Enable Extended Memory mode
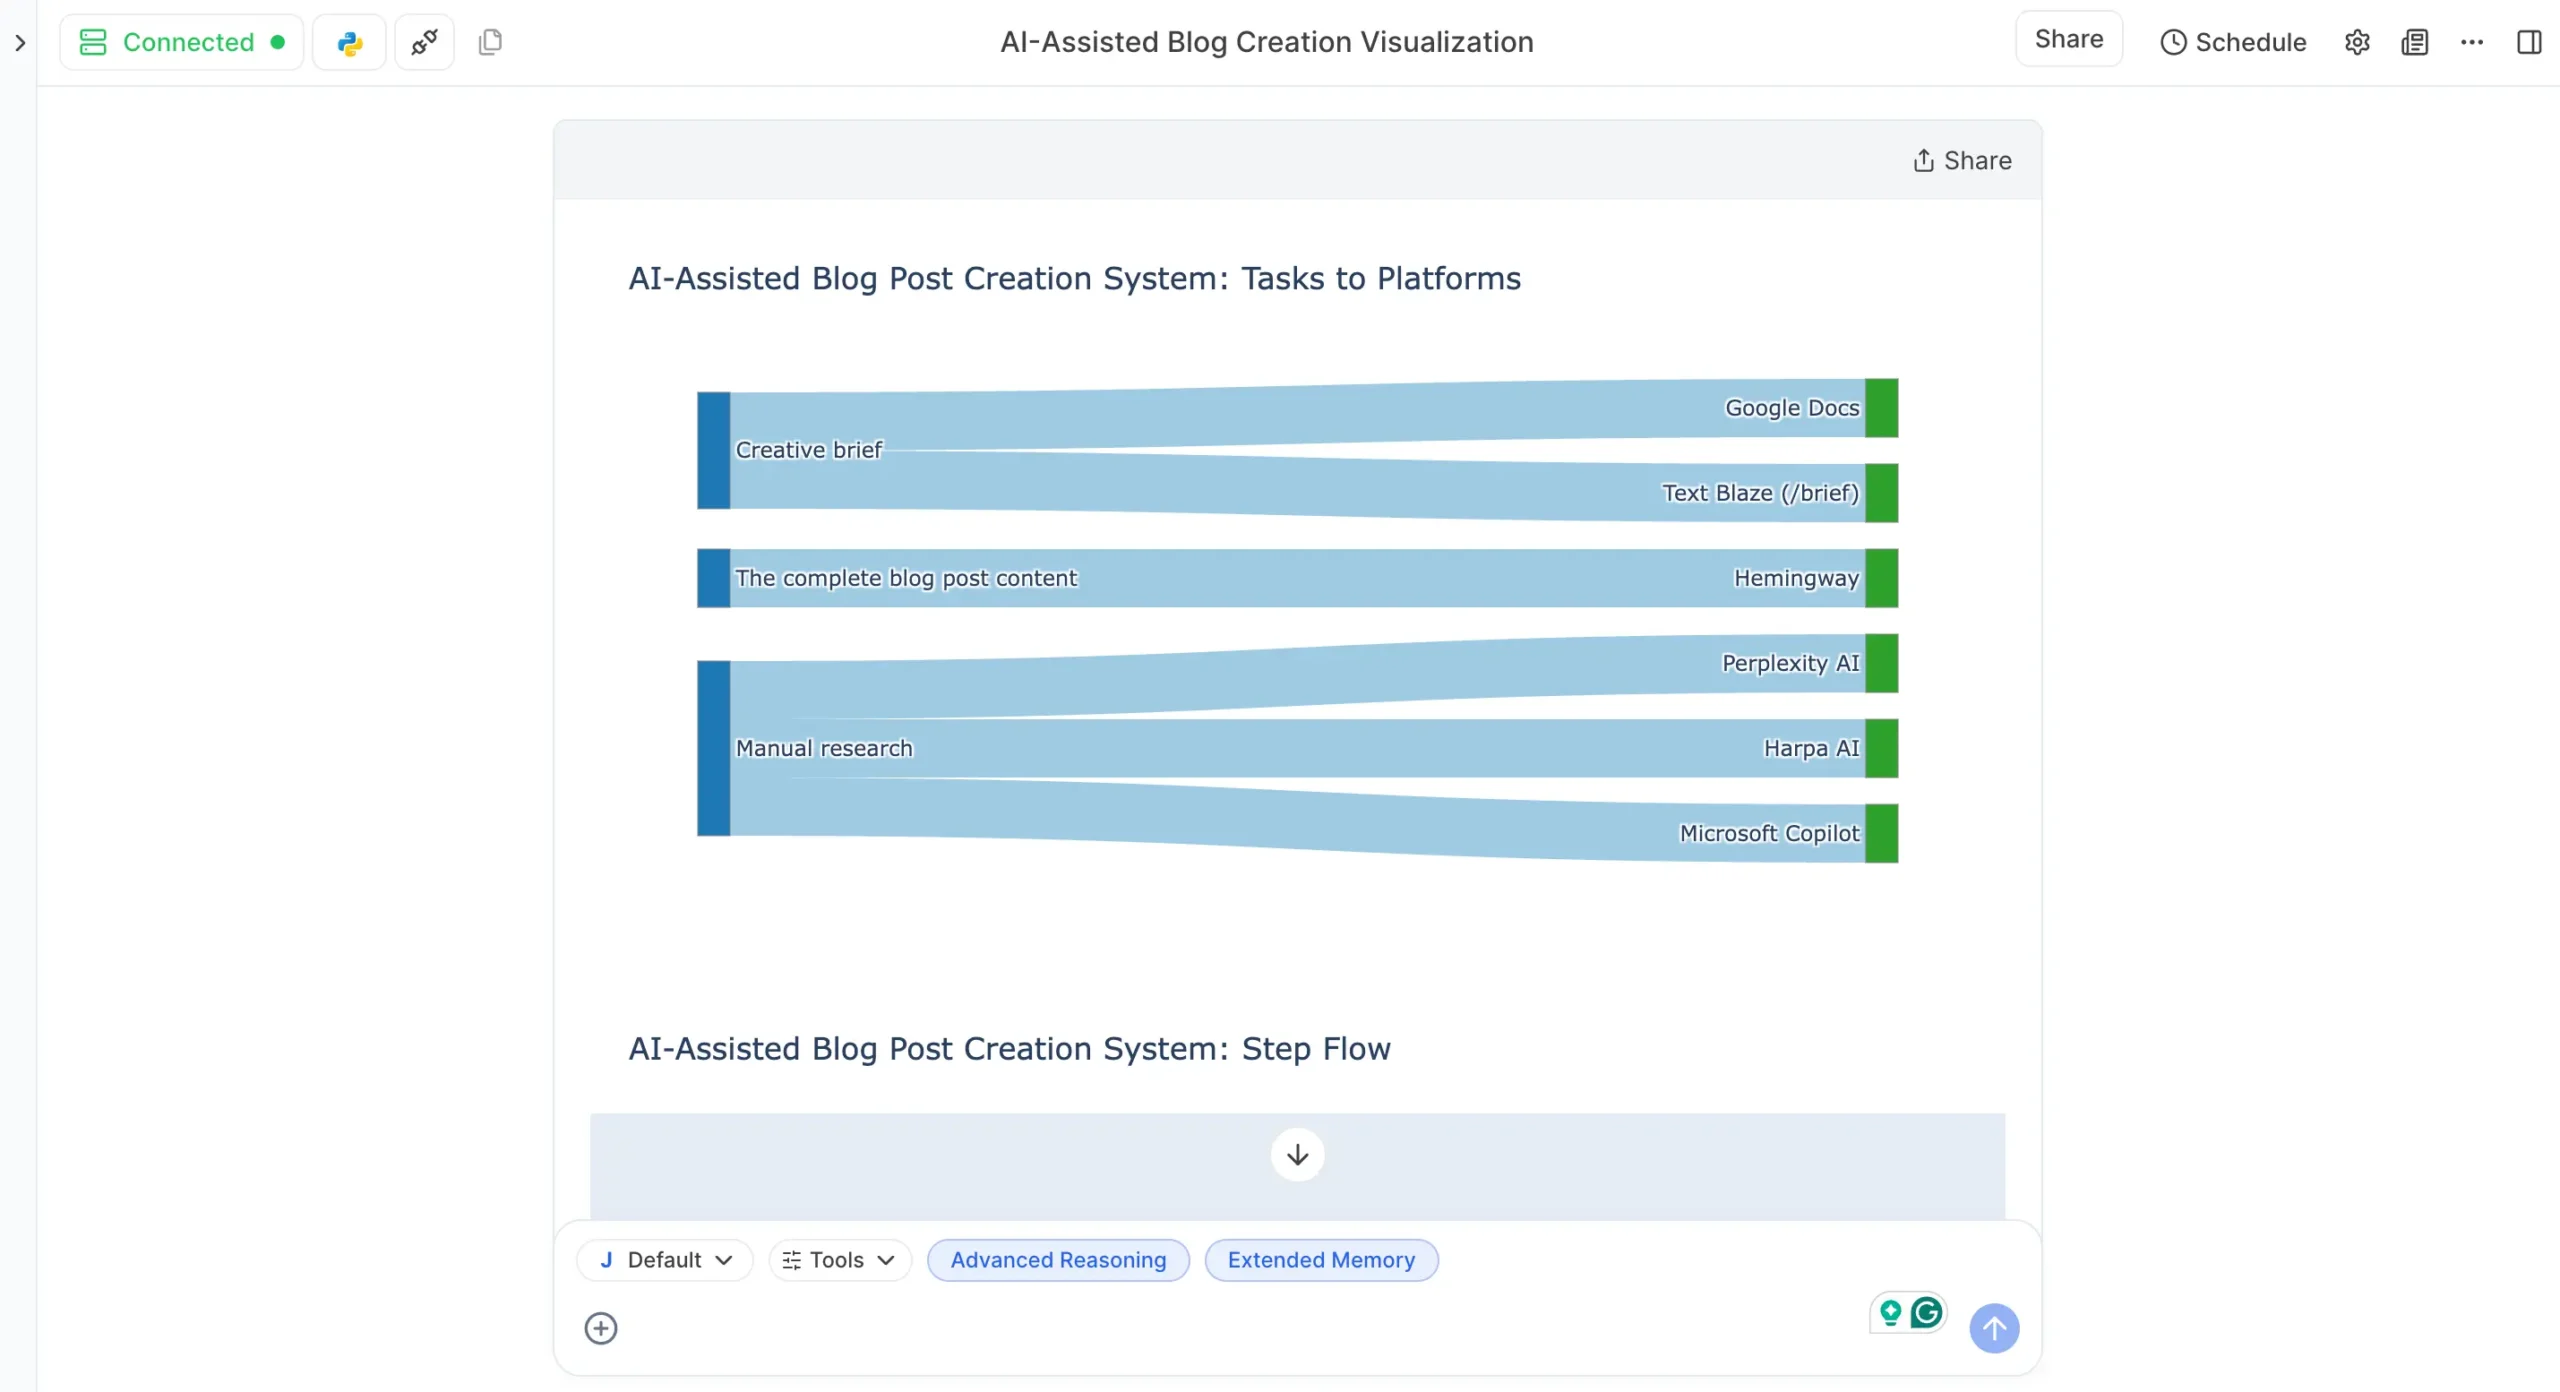This screenshot has height=1392, width=2560. pyautogui.click(x=1321, y=1259)
